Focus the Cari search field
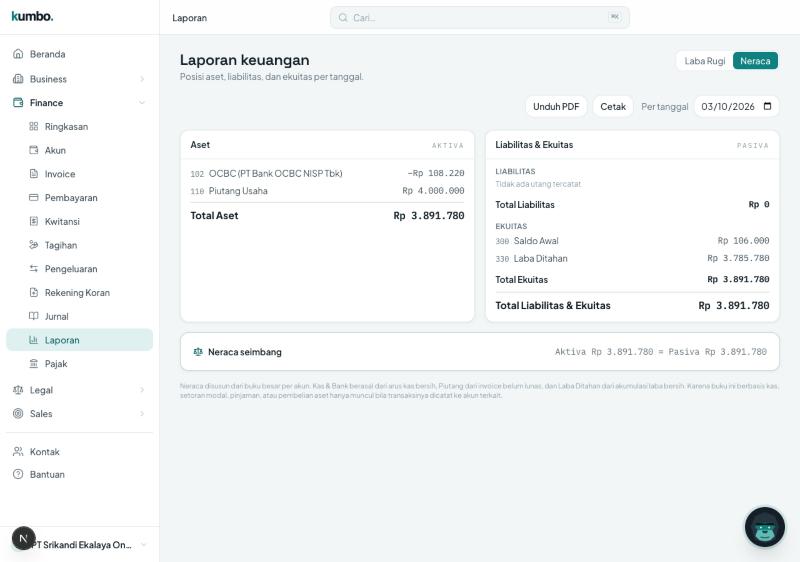Viewport: 800px width, 562px height. (480, 17)
